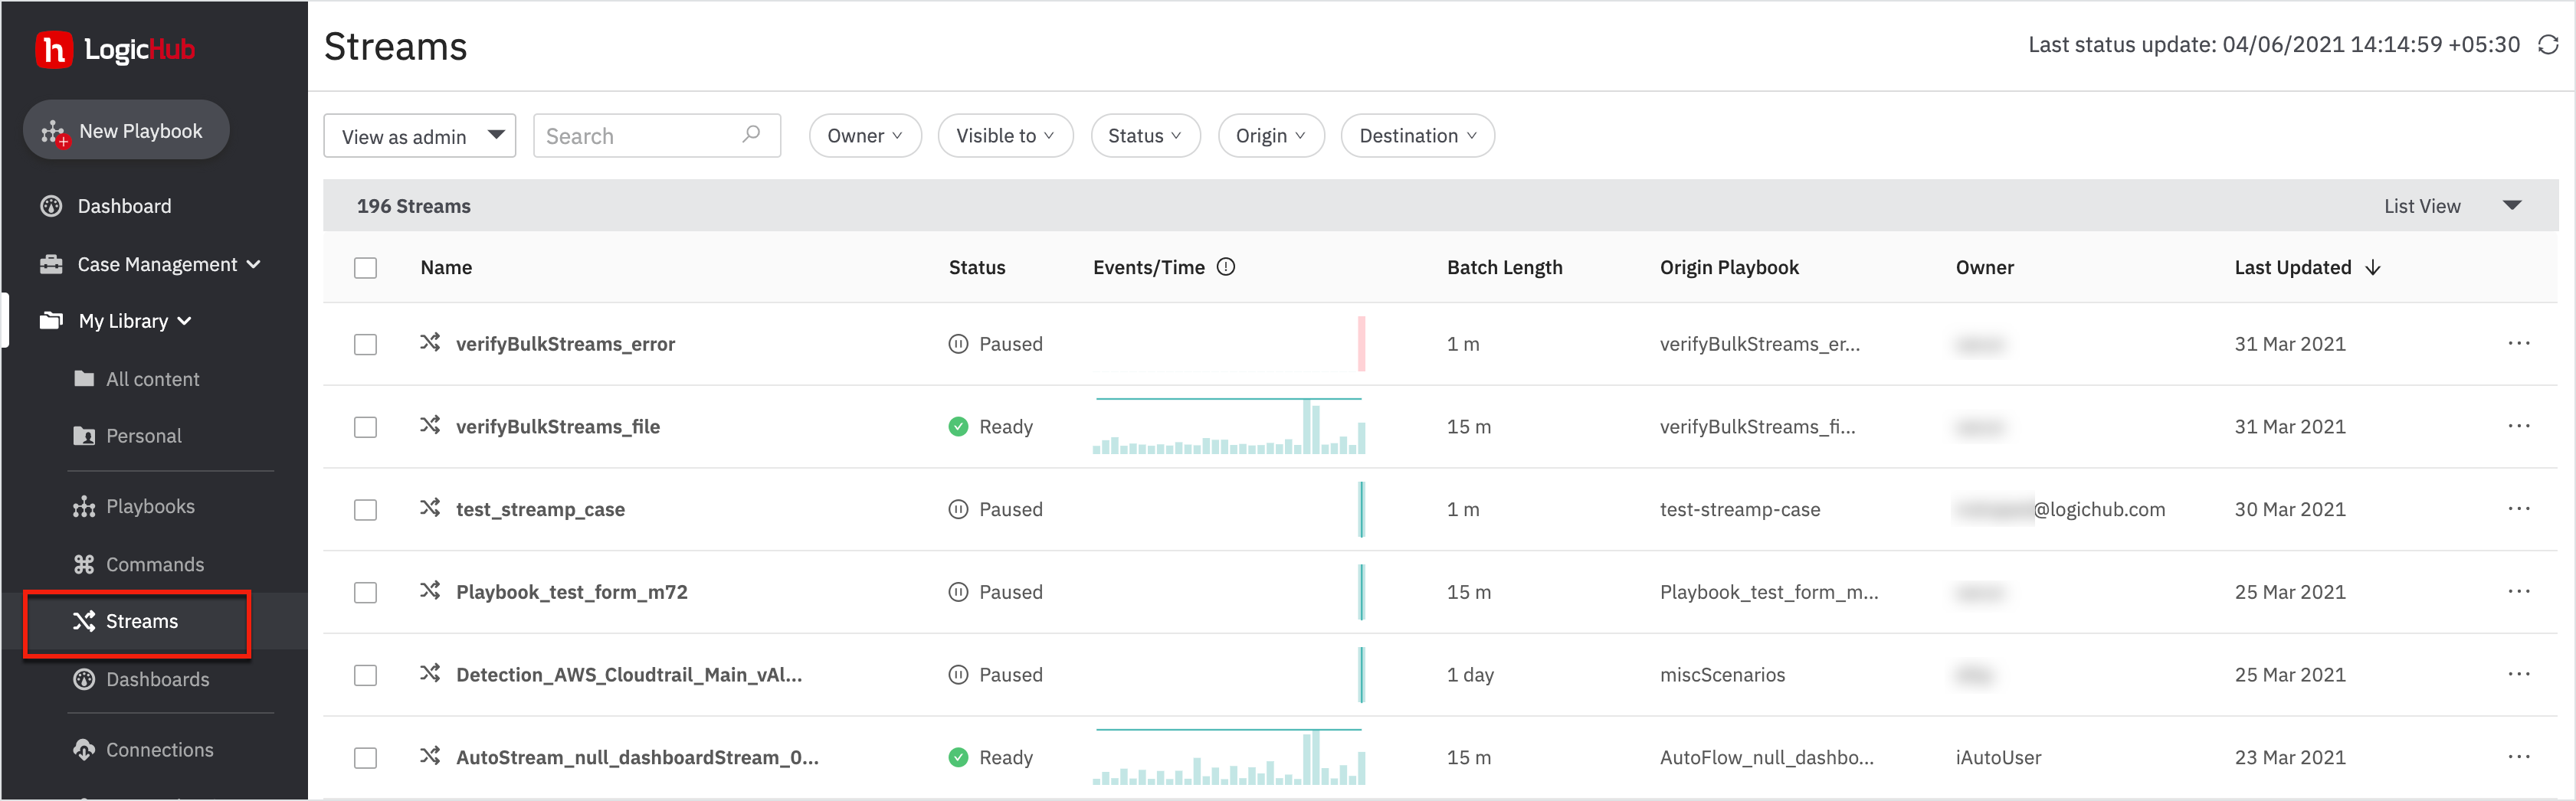
Task: Click the Case Management briefcase icon
Action: point(51,264)
